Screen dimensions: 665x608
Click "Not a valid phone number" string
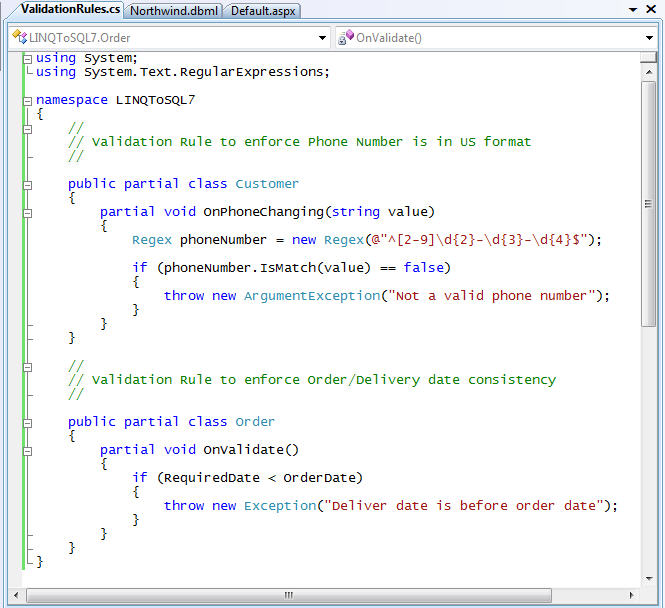492,296
